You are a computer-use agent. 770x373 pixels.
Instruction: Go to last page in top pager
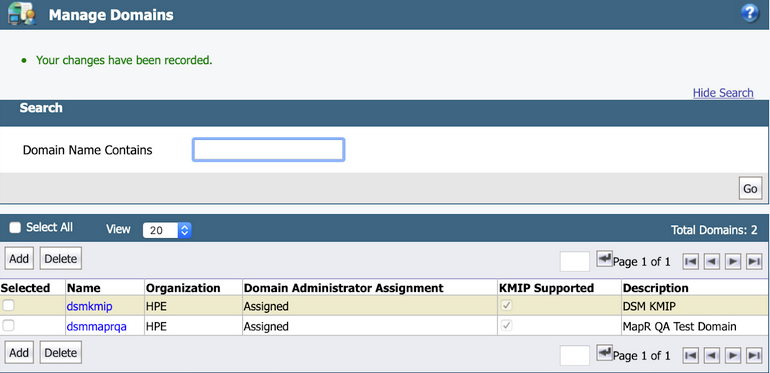[x=754, y=262]
